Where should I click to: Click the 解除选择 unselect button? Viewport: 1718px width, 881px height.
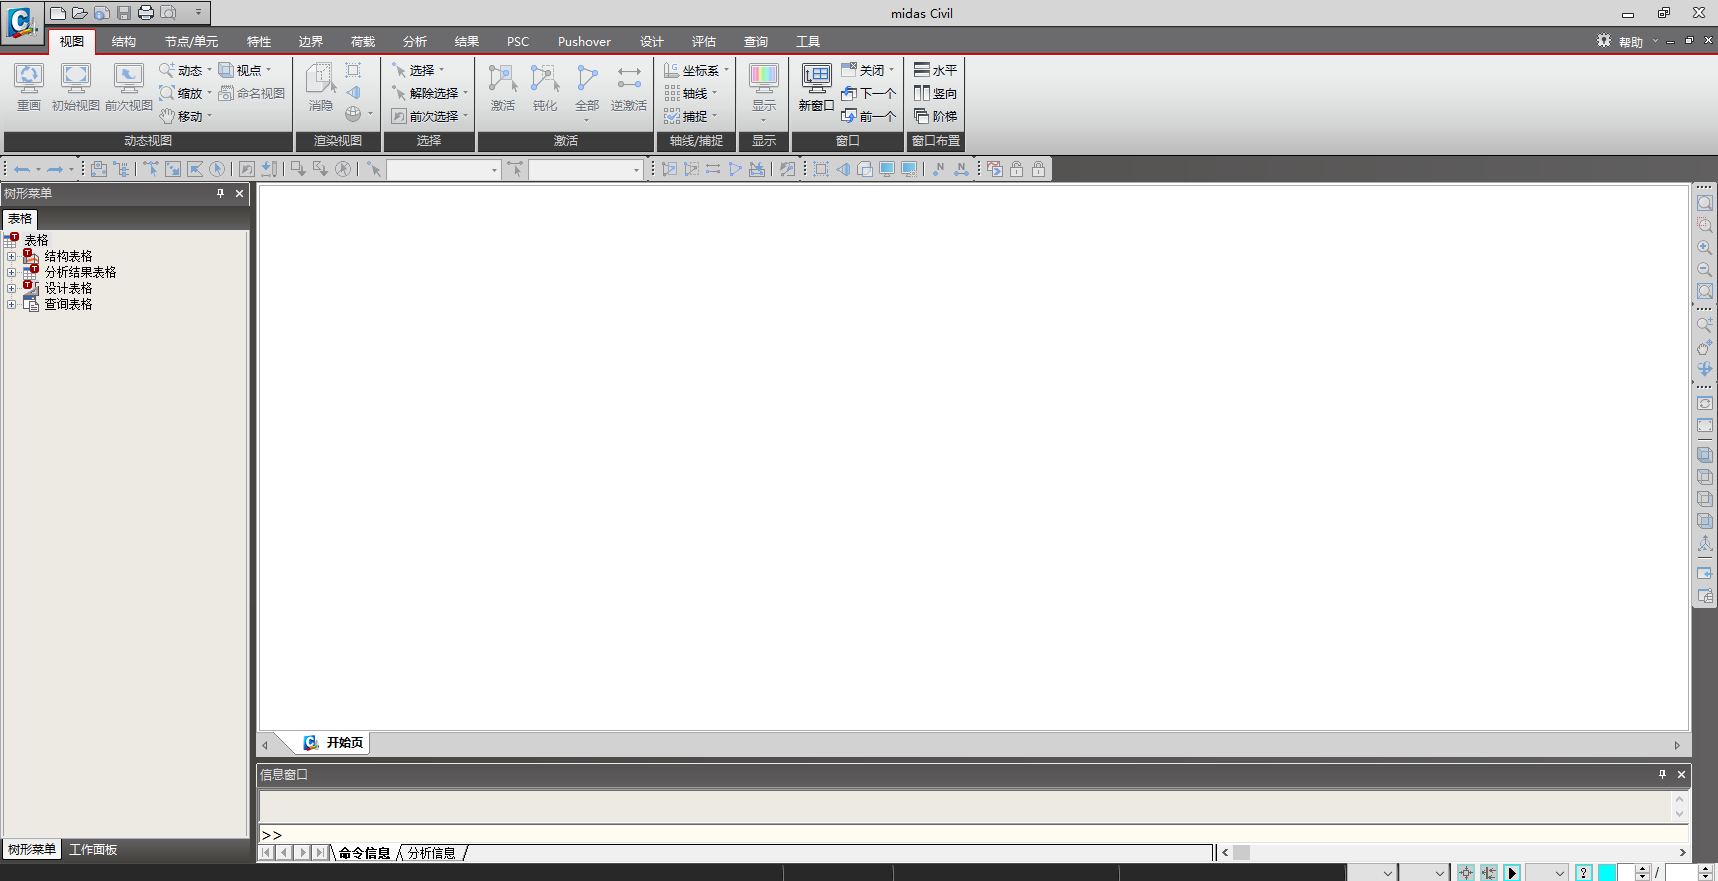431,93
